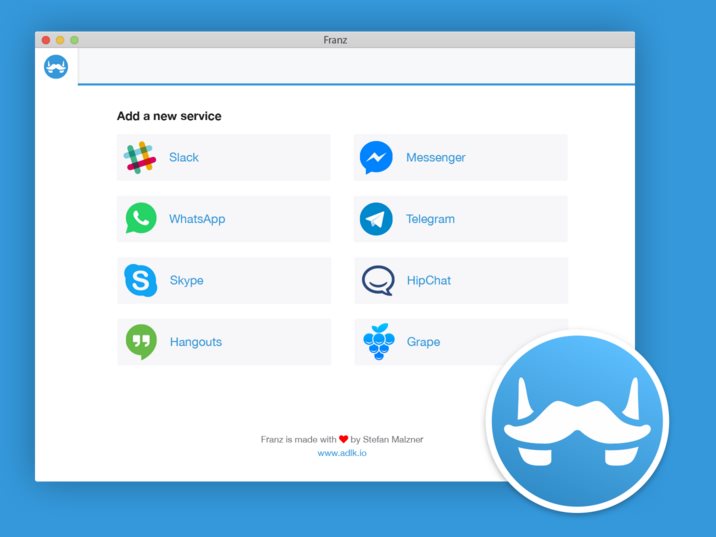Screen dimensions: 716x537
Task: Click the Skype S logo icon
Action: pyautogui.click(x=141, y=280)
